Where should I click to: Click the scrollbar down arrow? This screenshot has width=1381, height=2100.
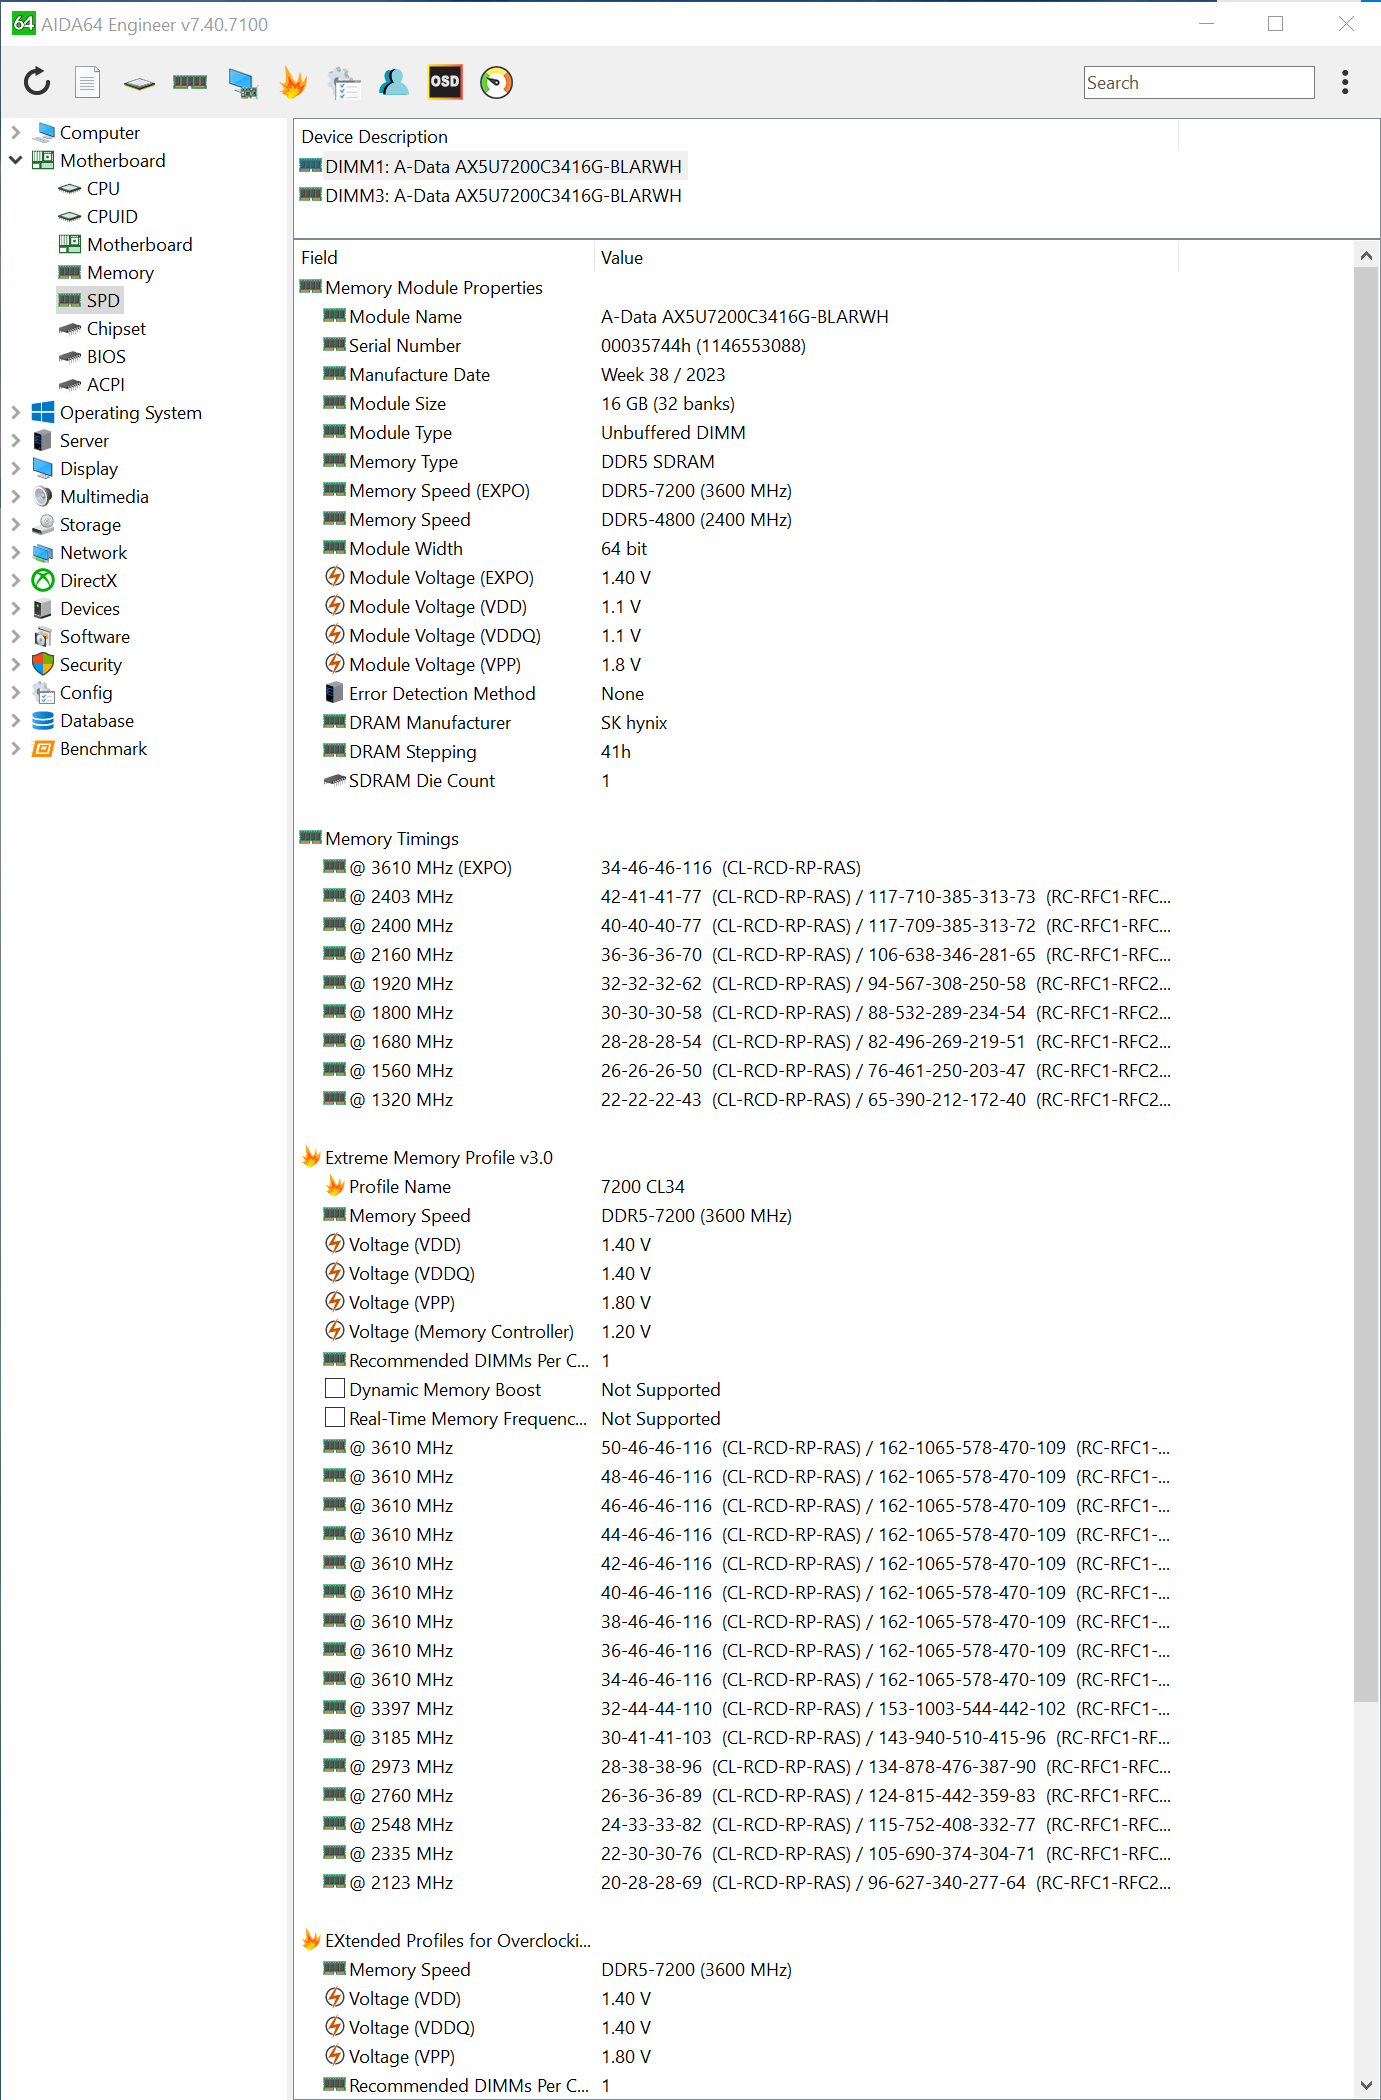(1366, 2085)
